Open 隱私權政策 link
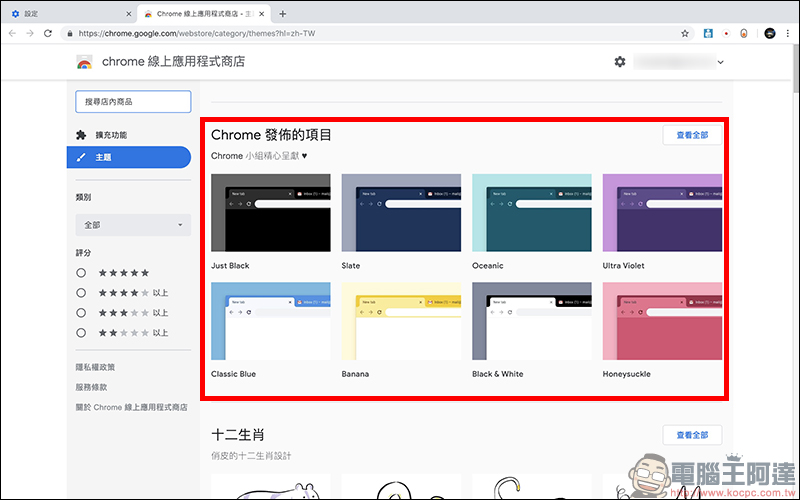The image size is (800, 500). (95, 367)
